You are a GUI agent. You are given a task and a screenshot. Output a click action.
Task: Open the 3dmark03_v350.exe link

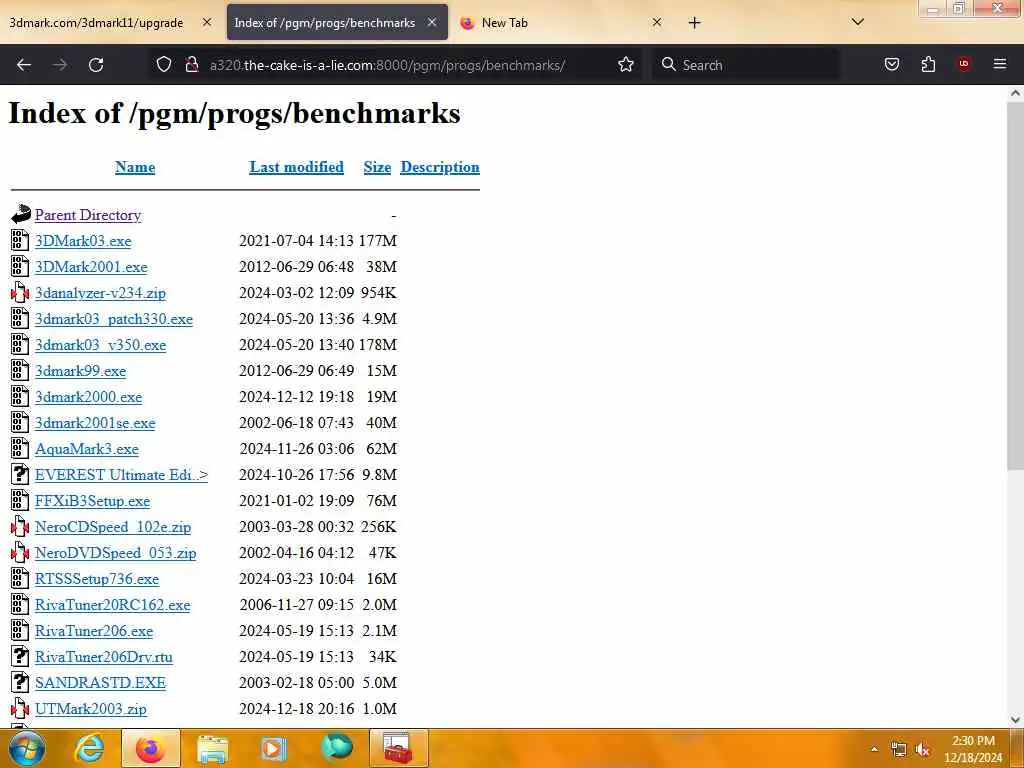[101, 345]
